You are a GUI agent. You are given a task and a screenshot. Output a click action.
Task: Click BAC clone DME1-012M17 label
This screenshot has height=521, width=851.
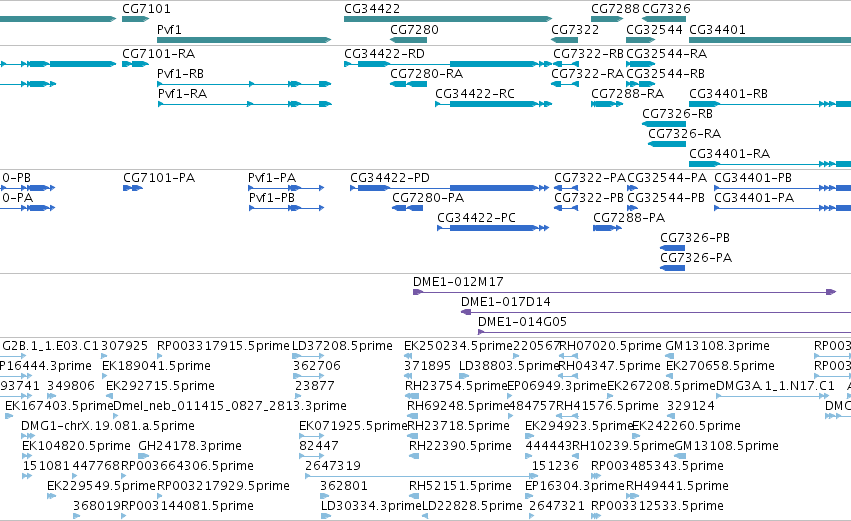tap(458, 282)
